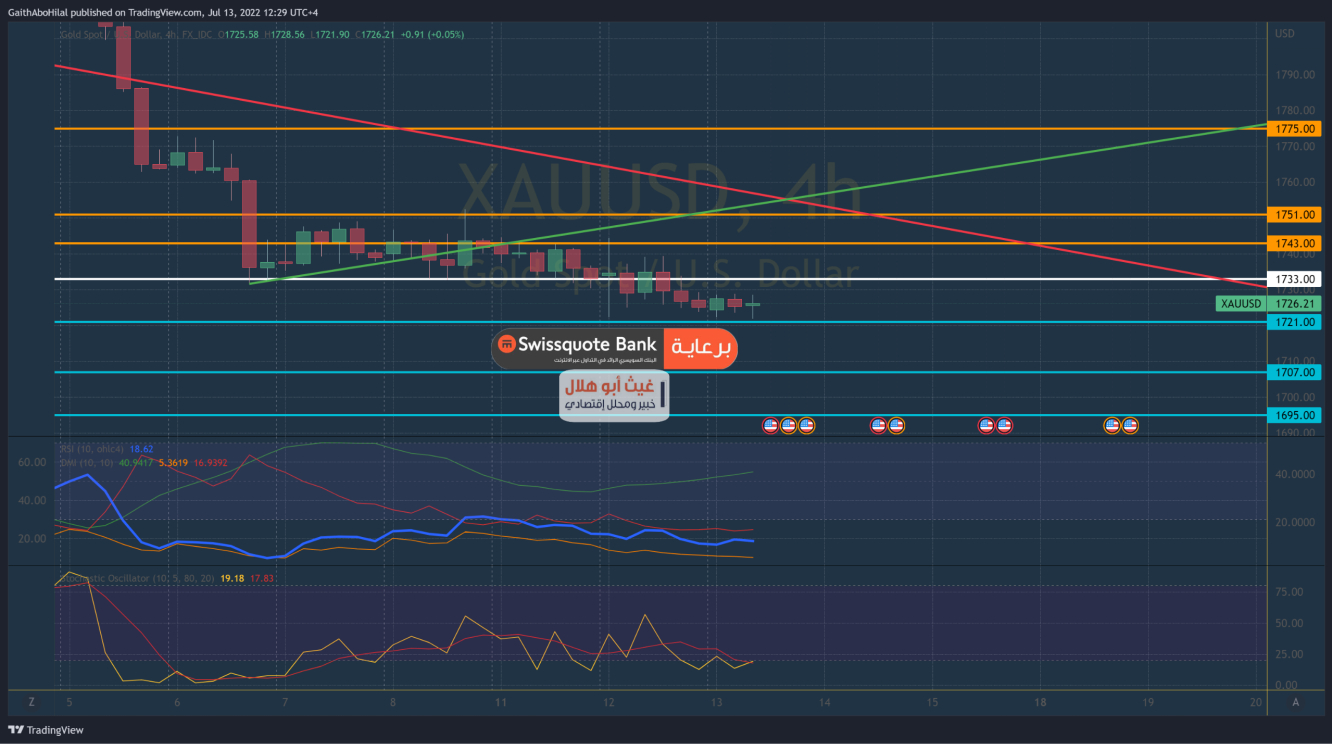Click the 1775.00 orange price label

tap(1293, 129)
